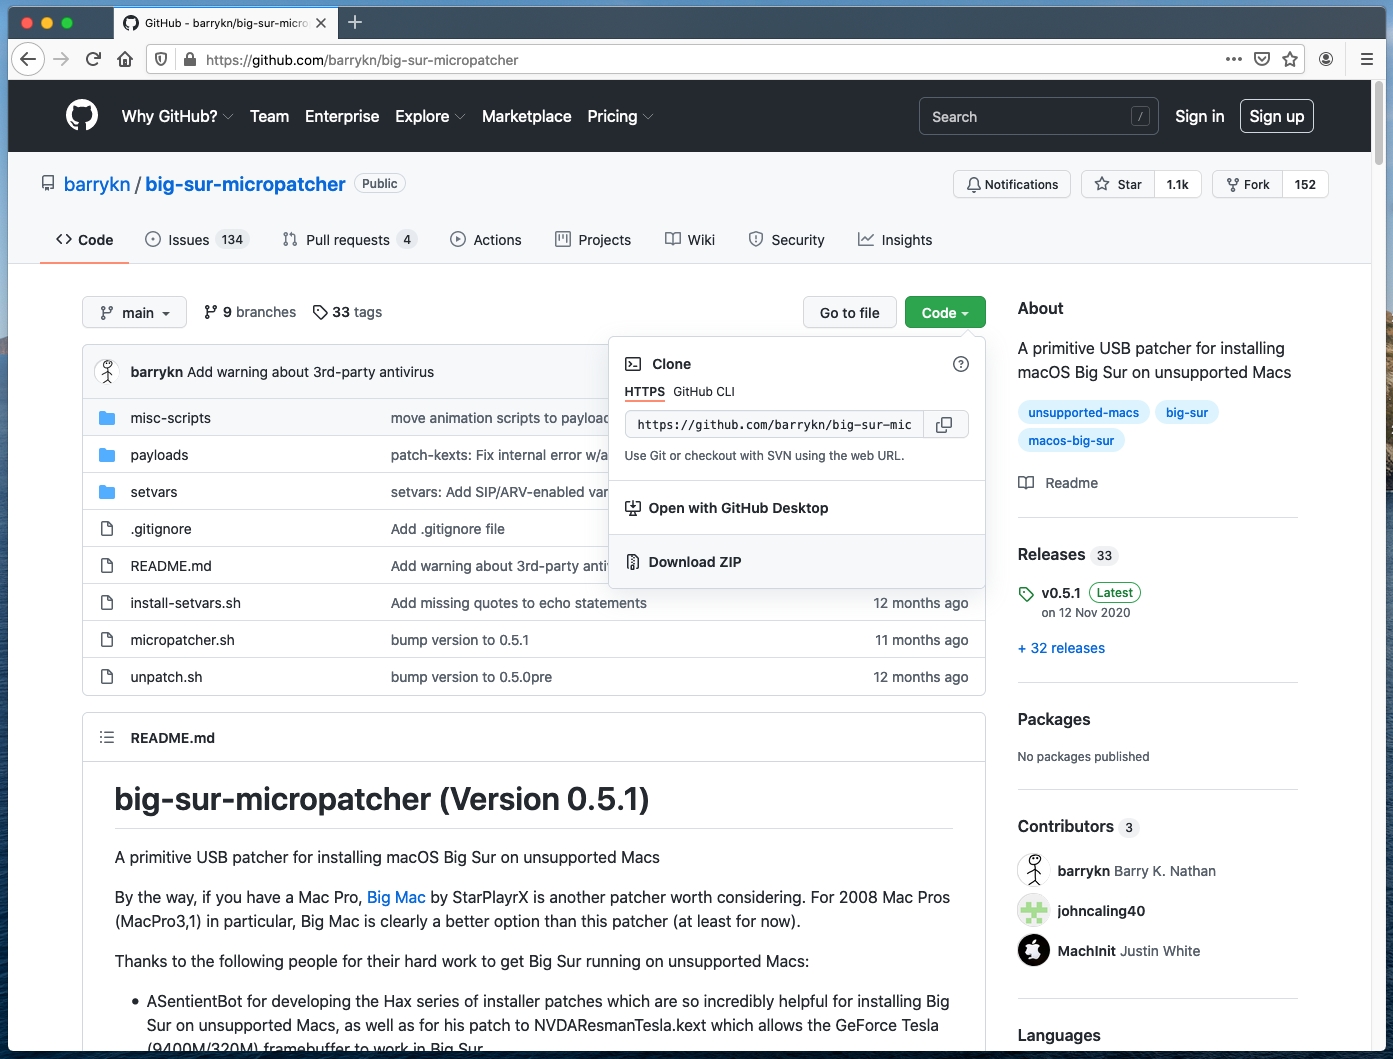The height and width of the screenshot is (1059, 1393).
Task: Click the barrykn owner link in title
Action: pos(97,184)
